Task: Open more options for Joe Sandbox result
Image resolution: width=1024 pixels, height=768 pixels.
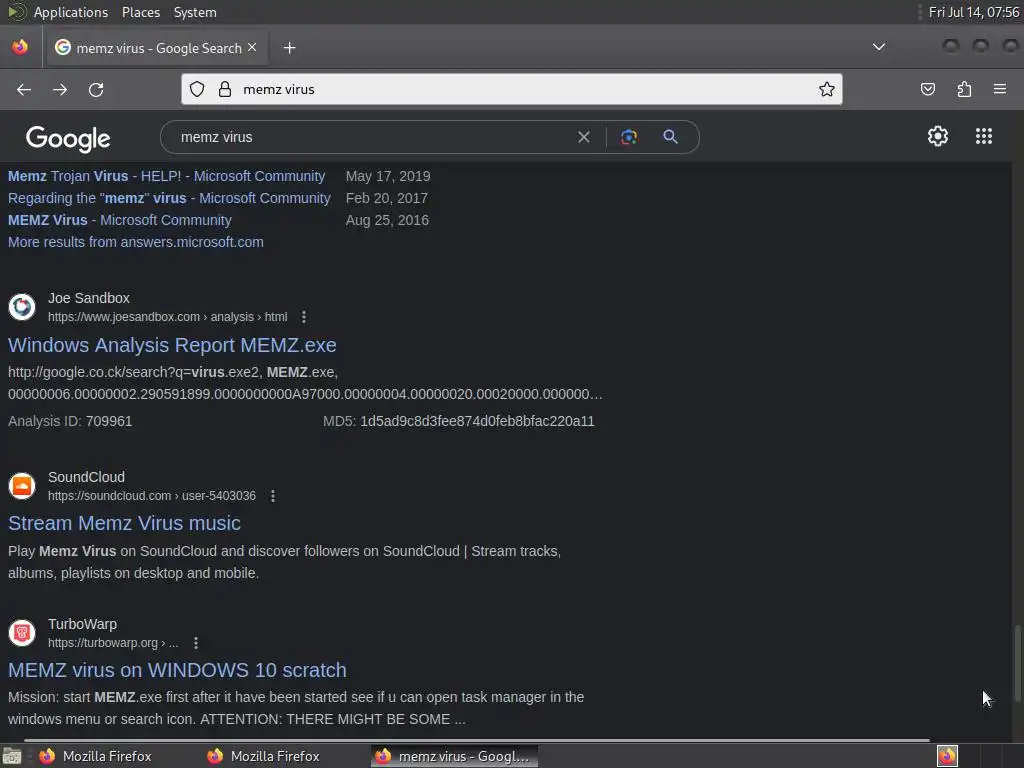Action: click(x=304, y=317)
